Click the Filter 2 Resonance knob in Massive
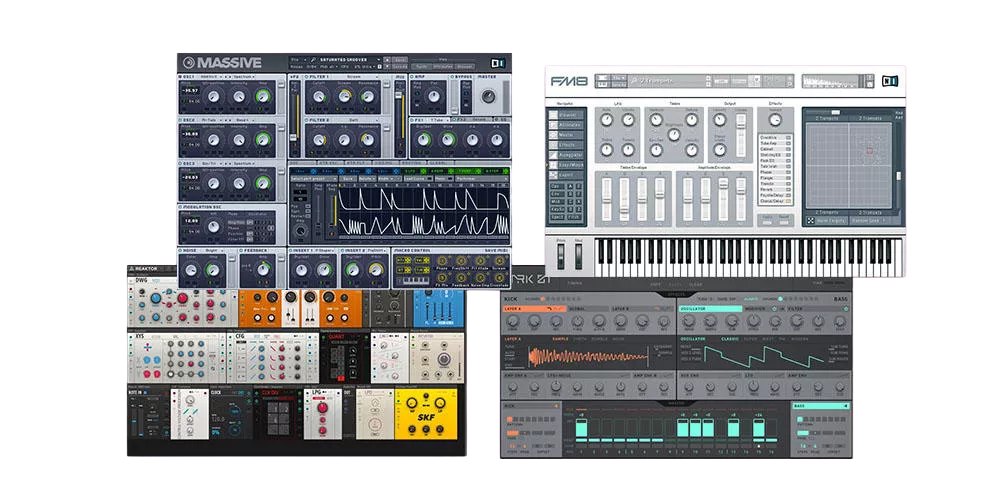The width and height of the screenshot is (1000, 500). point(367,140)
